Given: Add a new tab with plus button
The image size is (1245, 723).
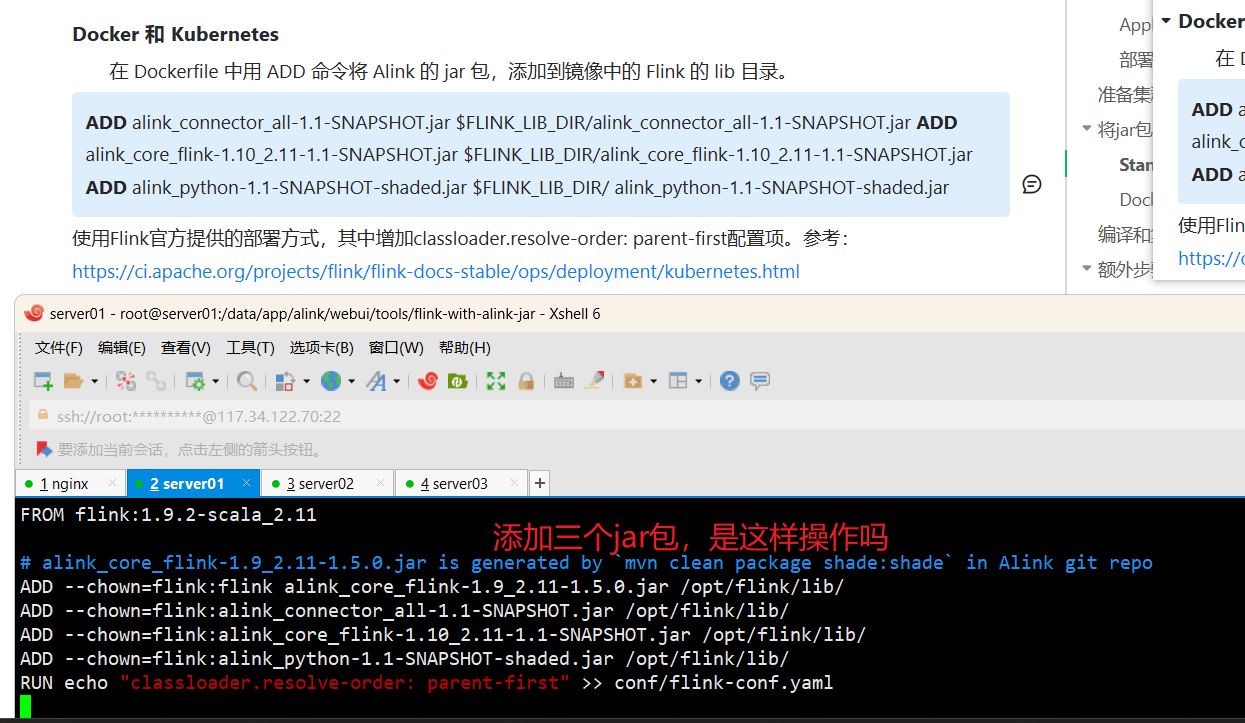Looking at the screenshot, I should [x=540, y=483].
